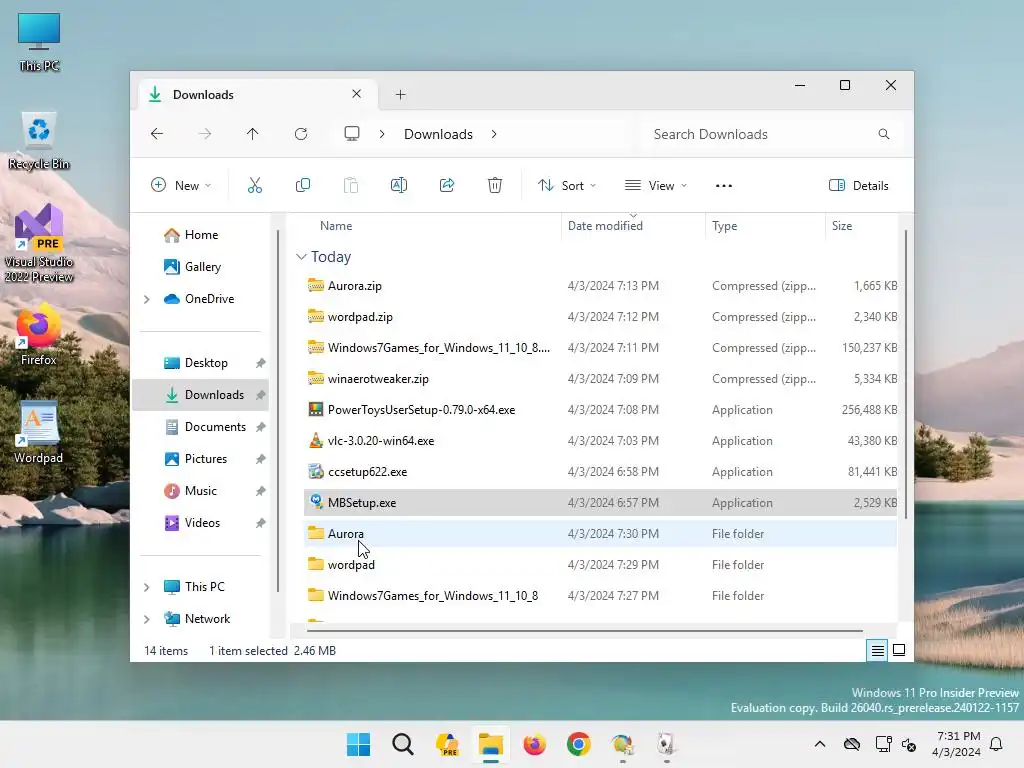Select Firefox desktop shortcut
This screenshot has width=1024, height=768.
click(x=39, y=334)
